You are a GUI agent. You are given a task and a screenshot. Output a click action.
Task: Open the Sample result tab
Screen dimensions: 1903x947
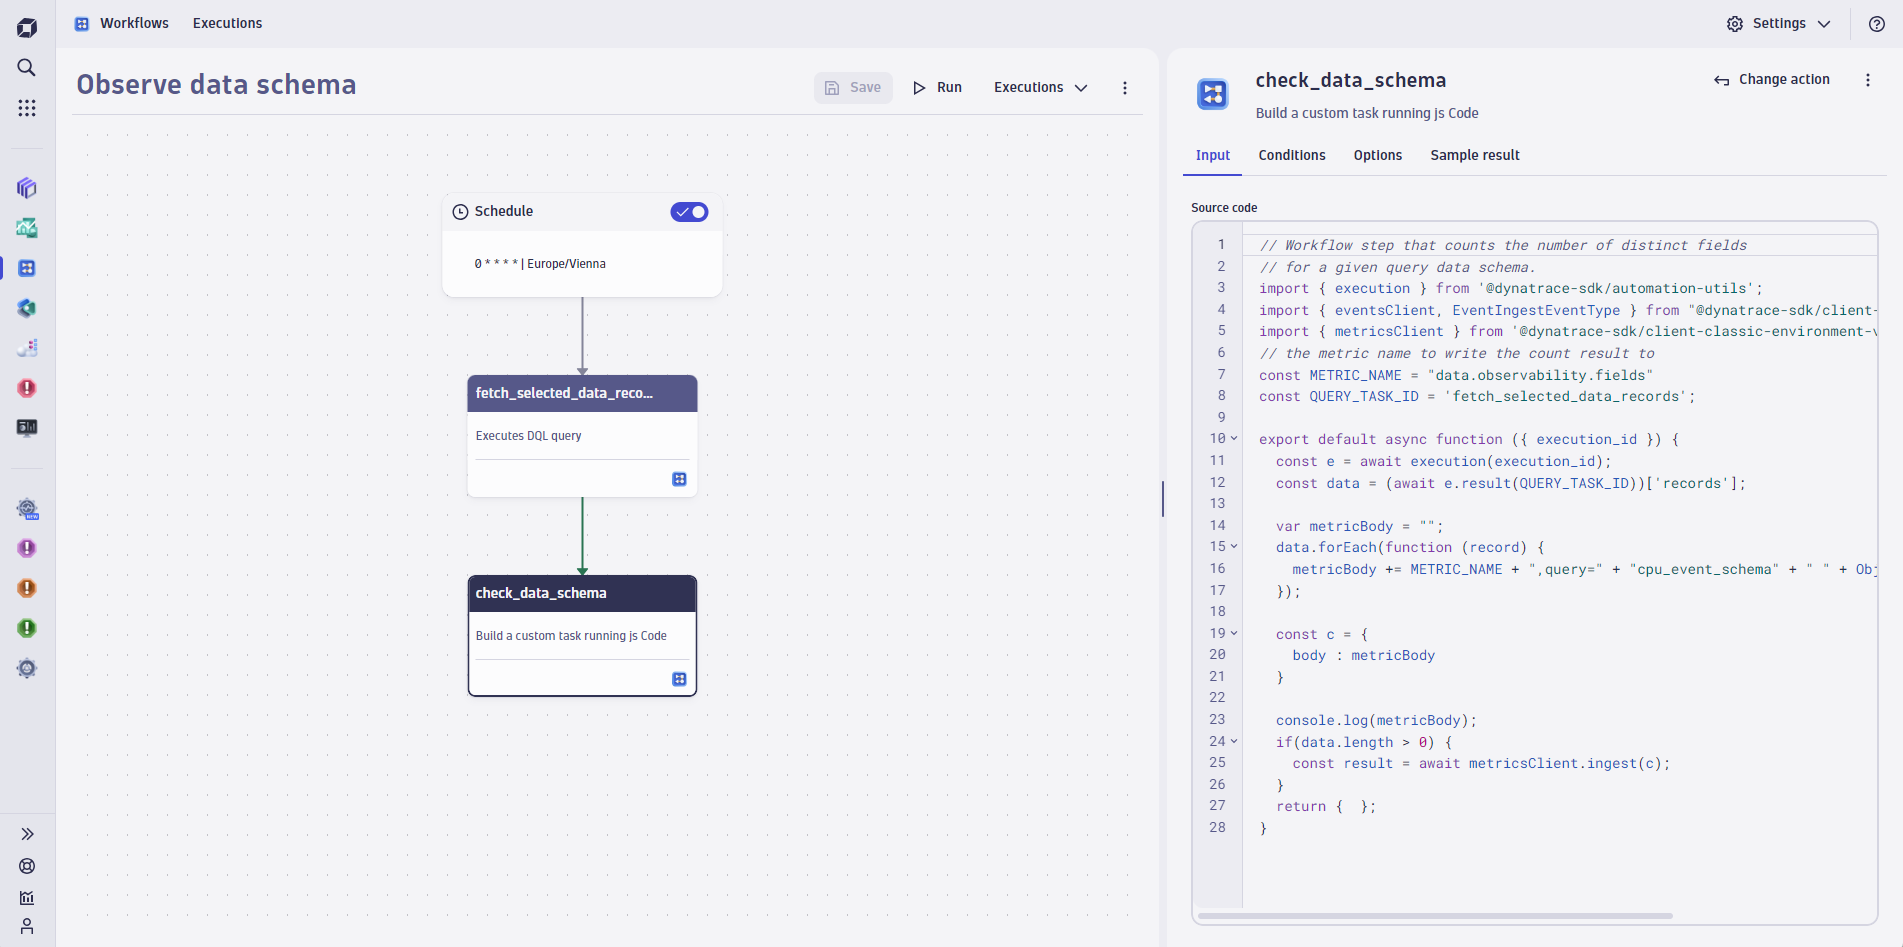pos(1474,155)
